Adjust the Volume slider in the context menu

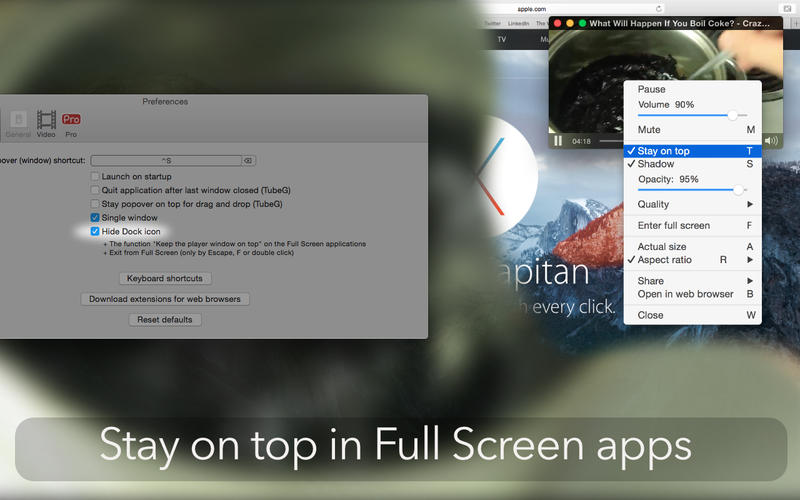692,115
